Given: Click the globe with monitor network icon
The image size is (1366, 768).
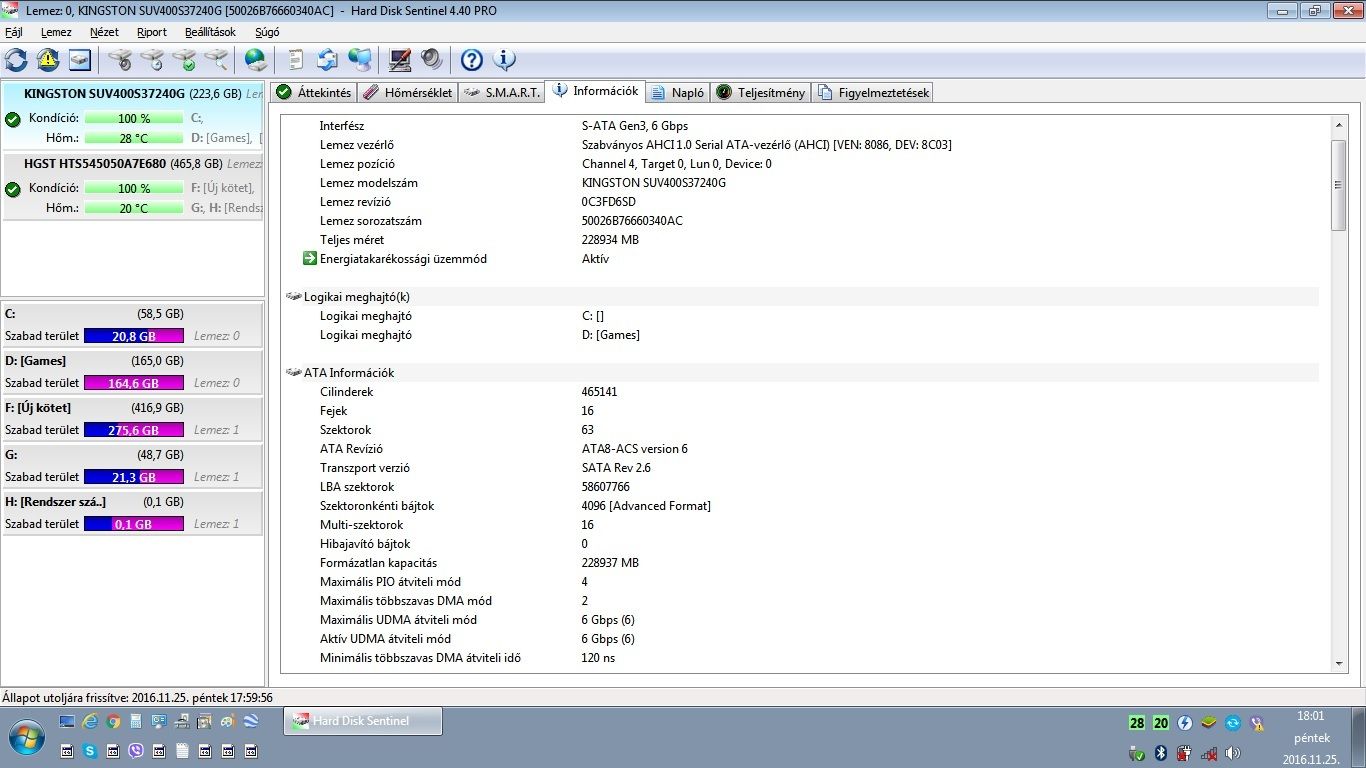Looking at the screenshot, I should [x=360, y=60].
